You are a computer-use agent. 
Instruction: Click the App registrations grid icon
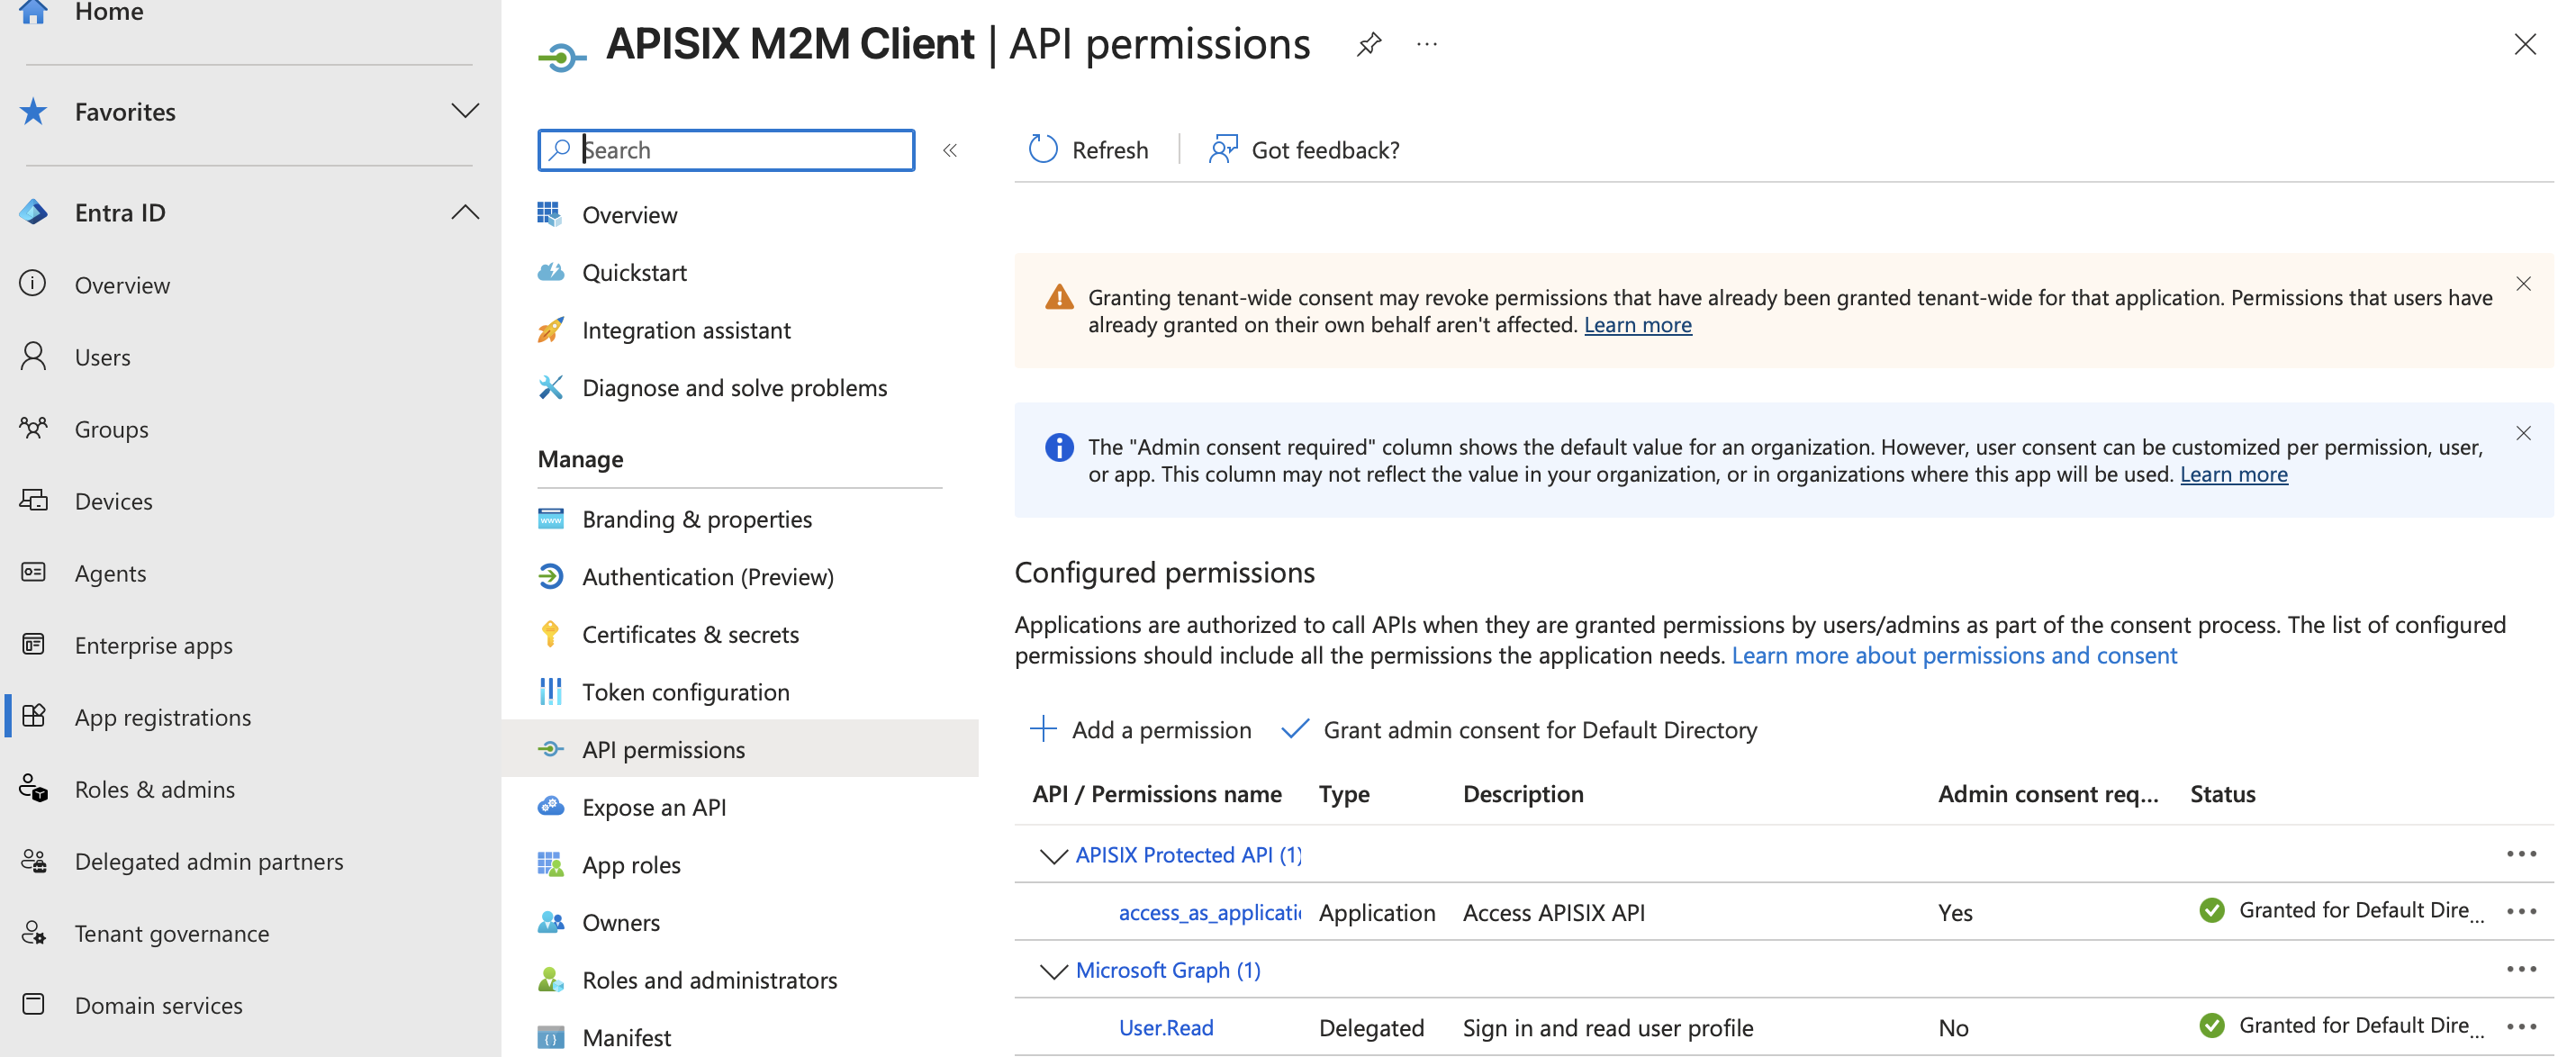pyautogui.click(x=33, y=716)
